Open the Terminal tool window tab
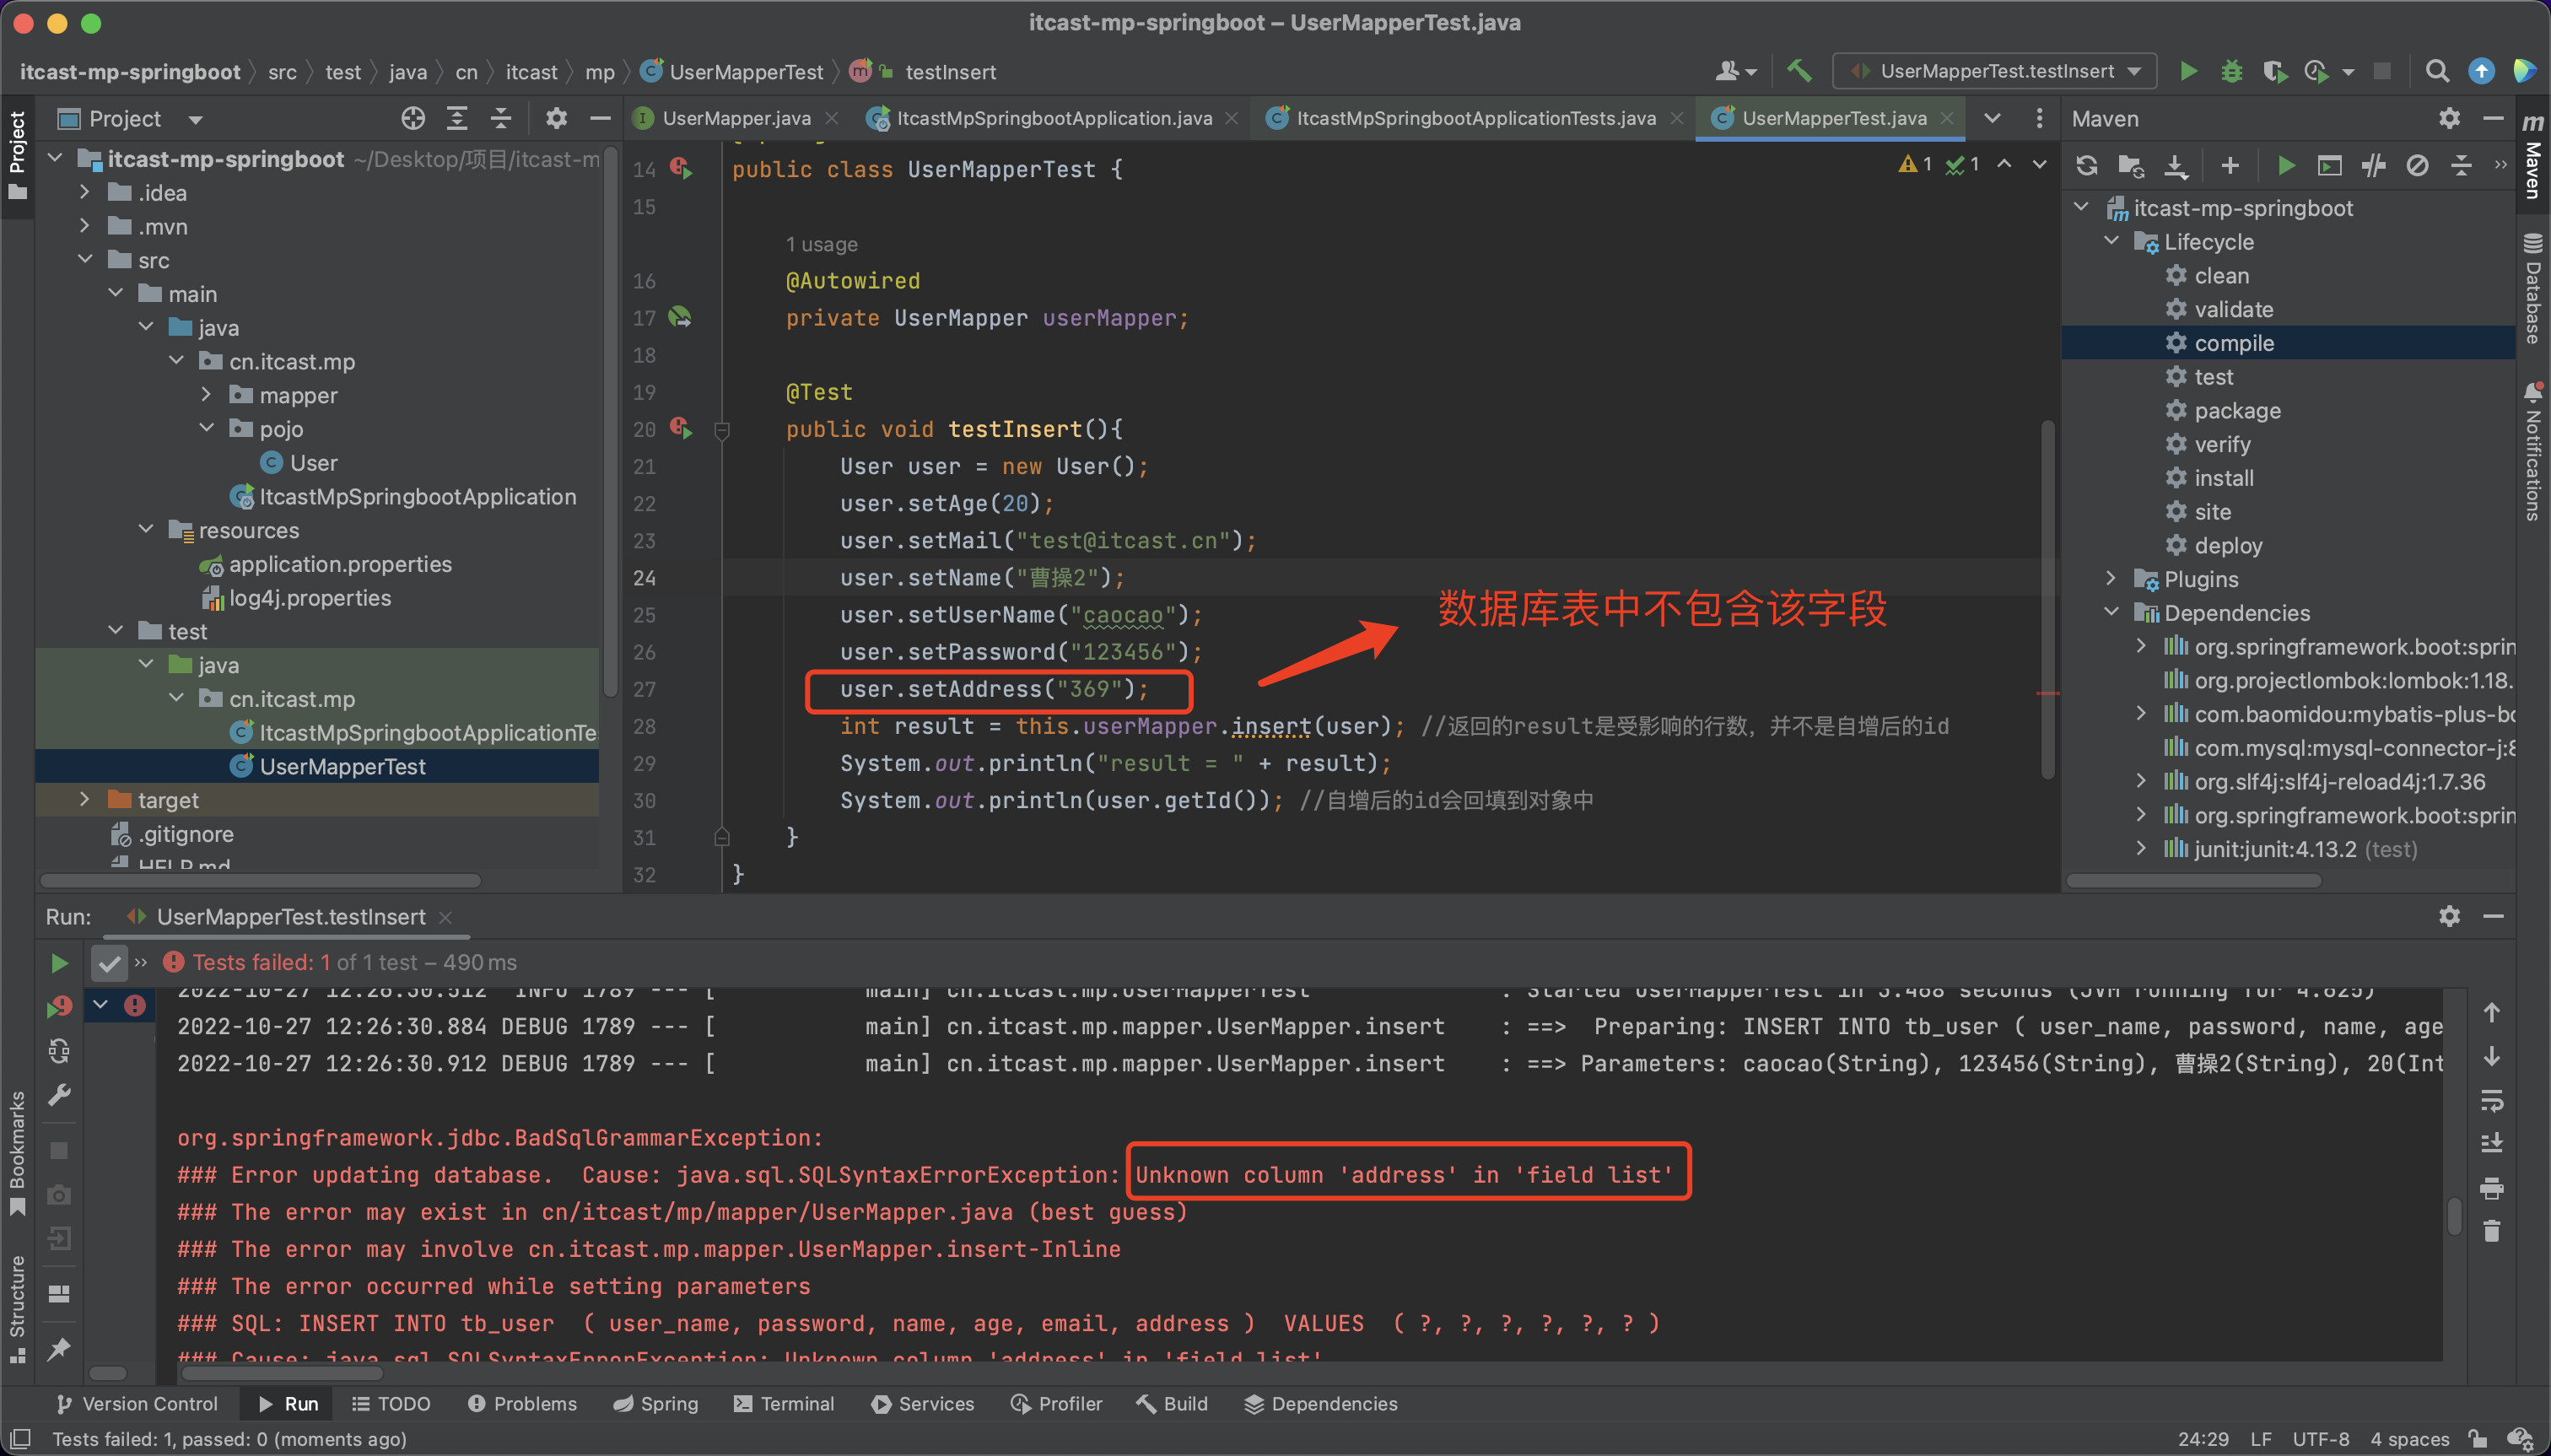The image size is (2551, 1456). pyautogui.click(x=784, y=1404)
